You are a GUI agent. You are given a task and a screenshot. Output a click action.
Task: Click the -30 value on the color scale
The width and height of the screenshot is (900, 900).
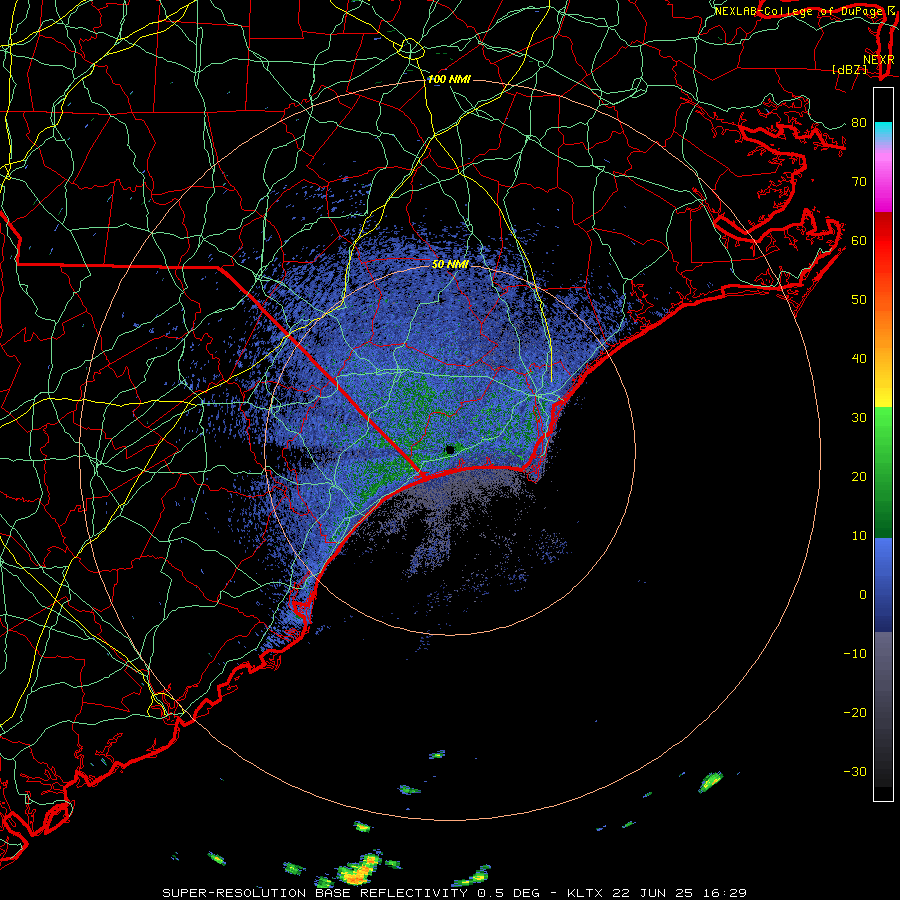coord(855,772)
